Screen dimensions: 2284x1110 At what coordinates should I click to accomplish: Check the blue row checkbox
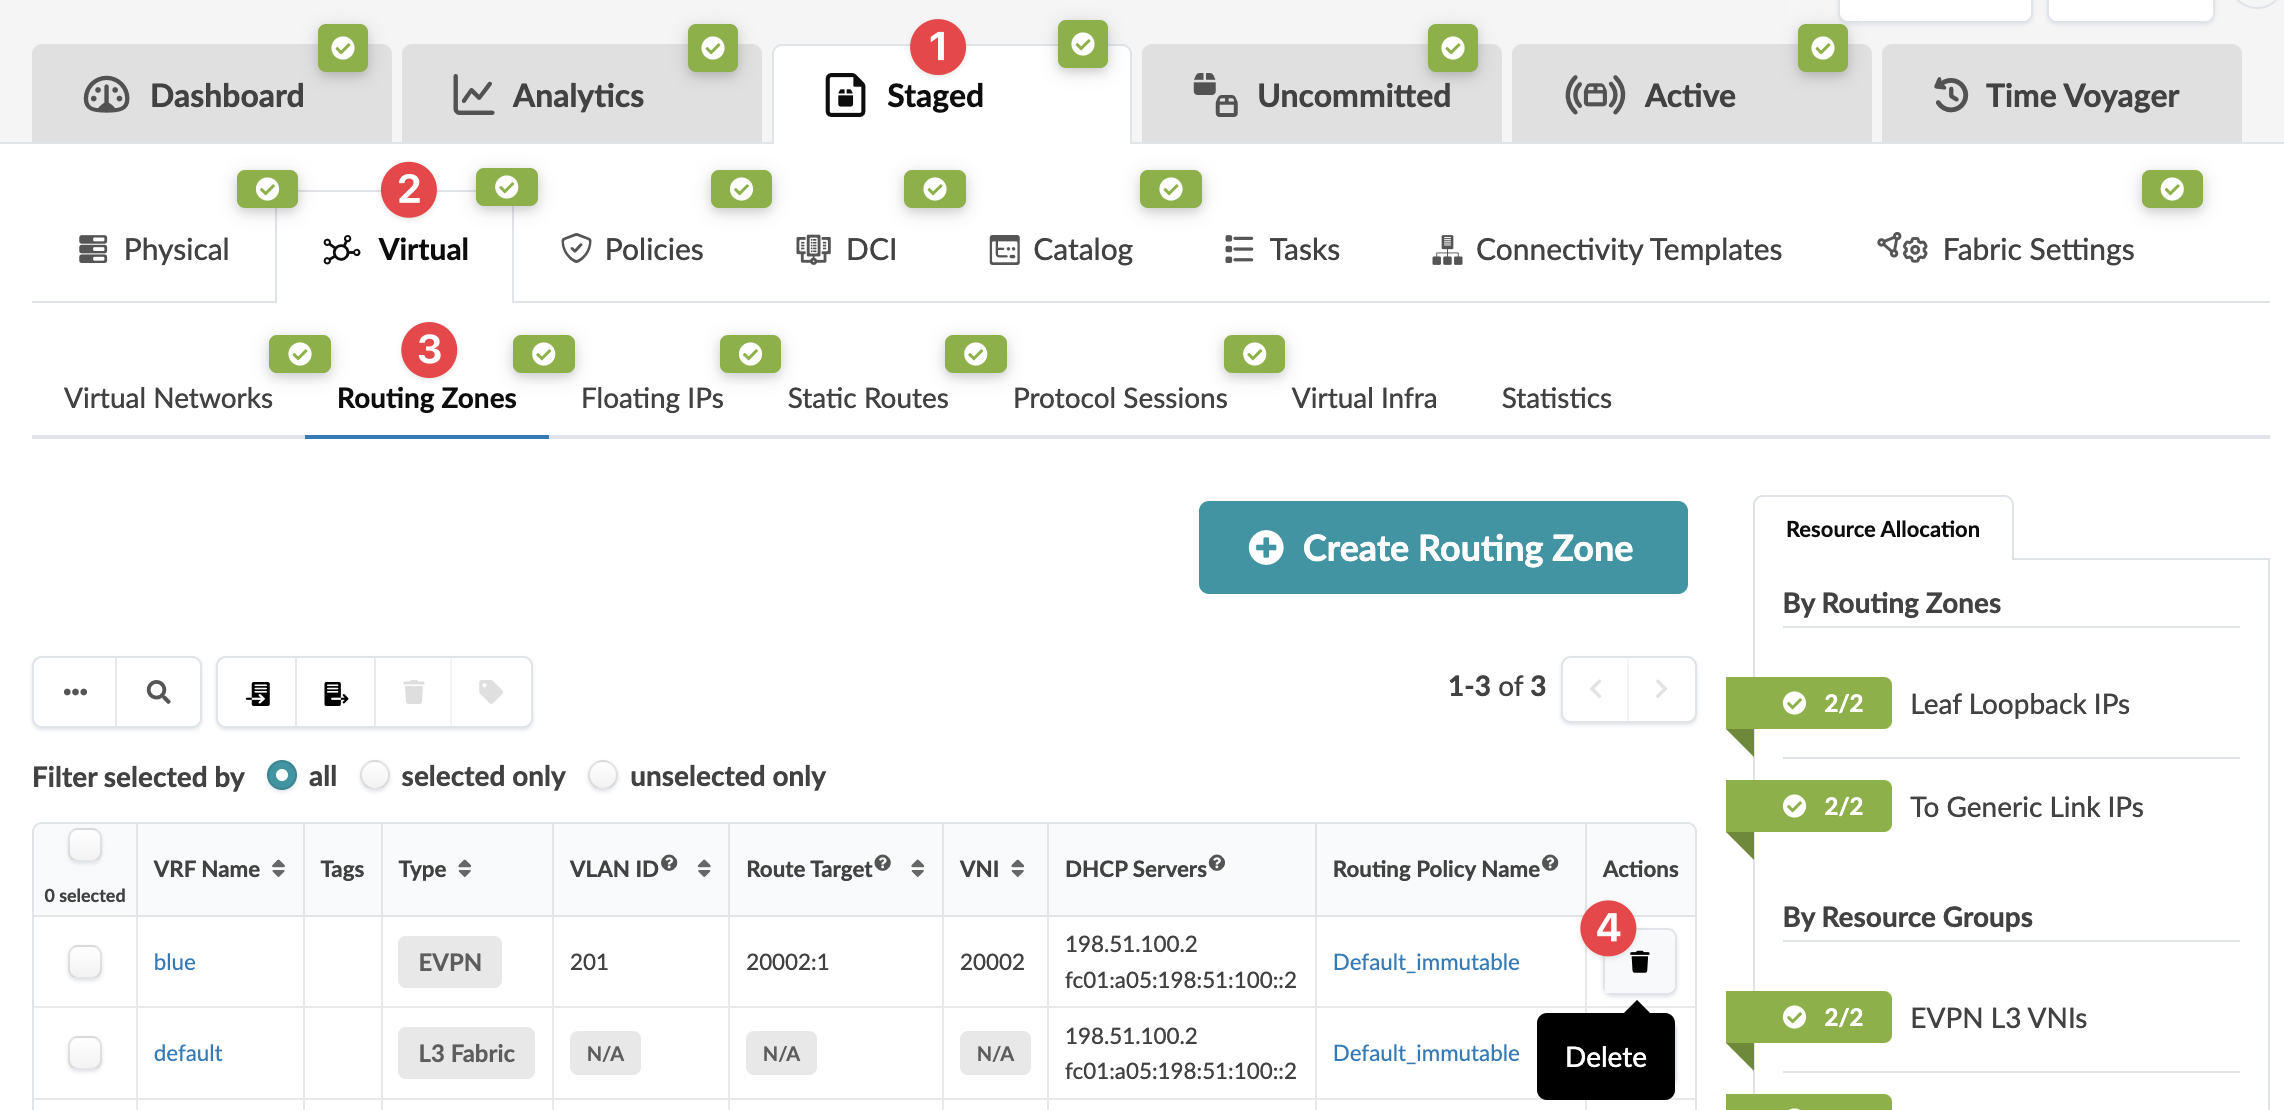click(x=85, y=962)
